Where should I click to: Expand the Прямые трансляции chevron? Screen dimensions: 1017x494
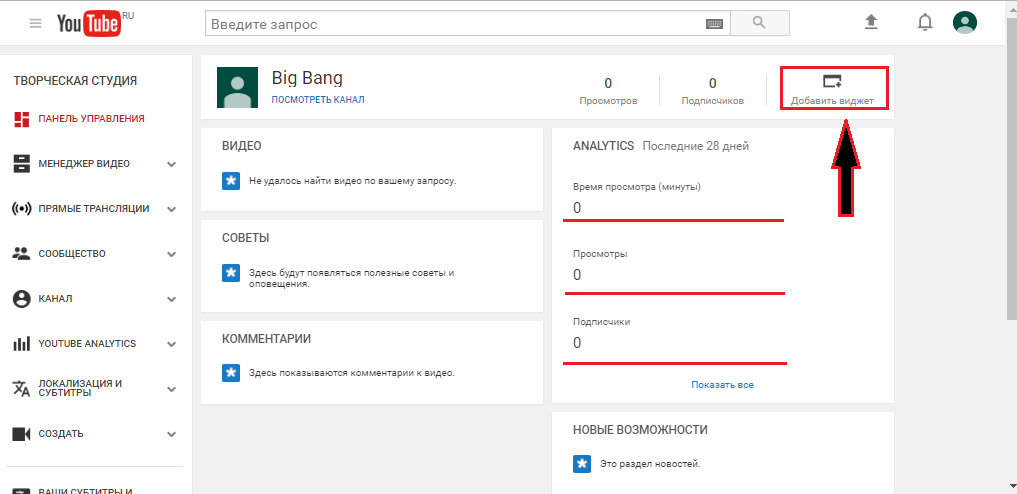(x=171, y=209)
